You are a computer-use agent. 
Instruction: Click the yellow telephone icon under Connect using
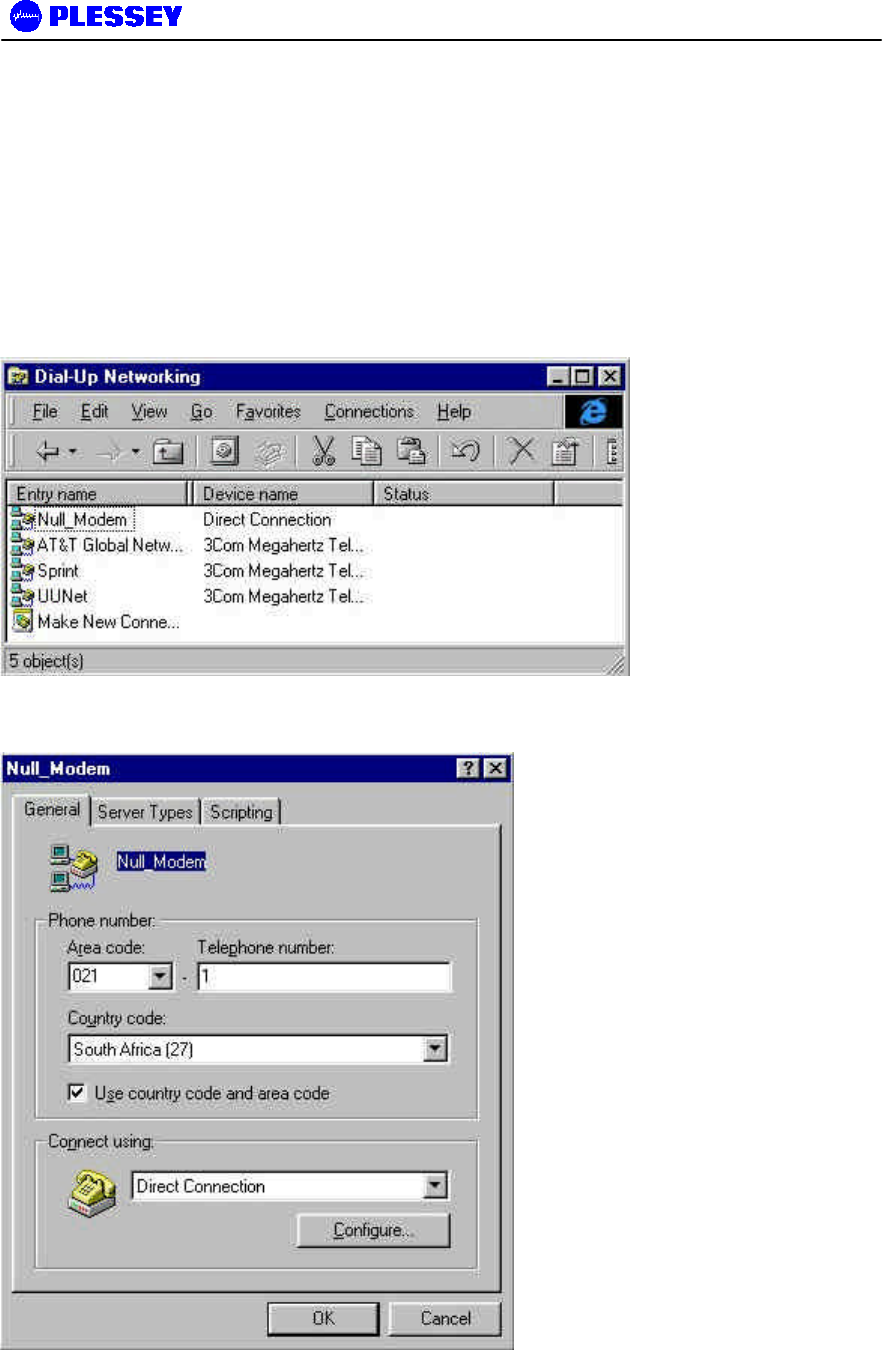[x=92, y=1193]
